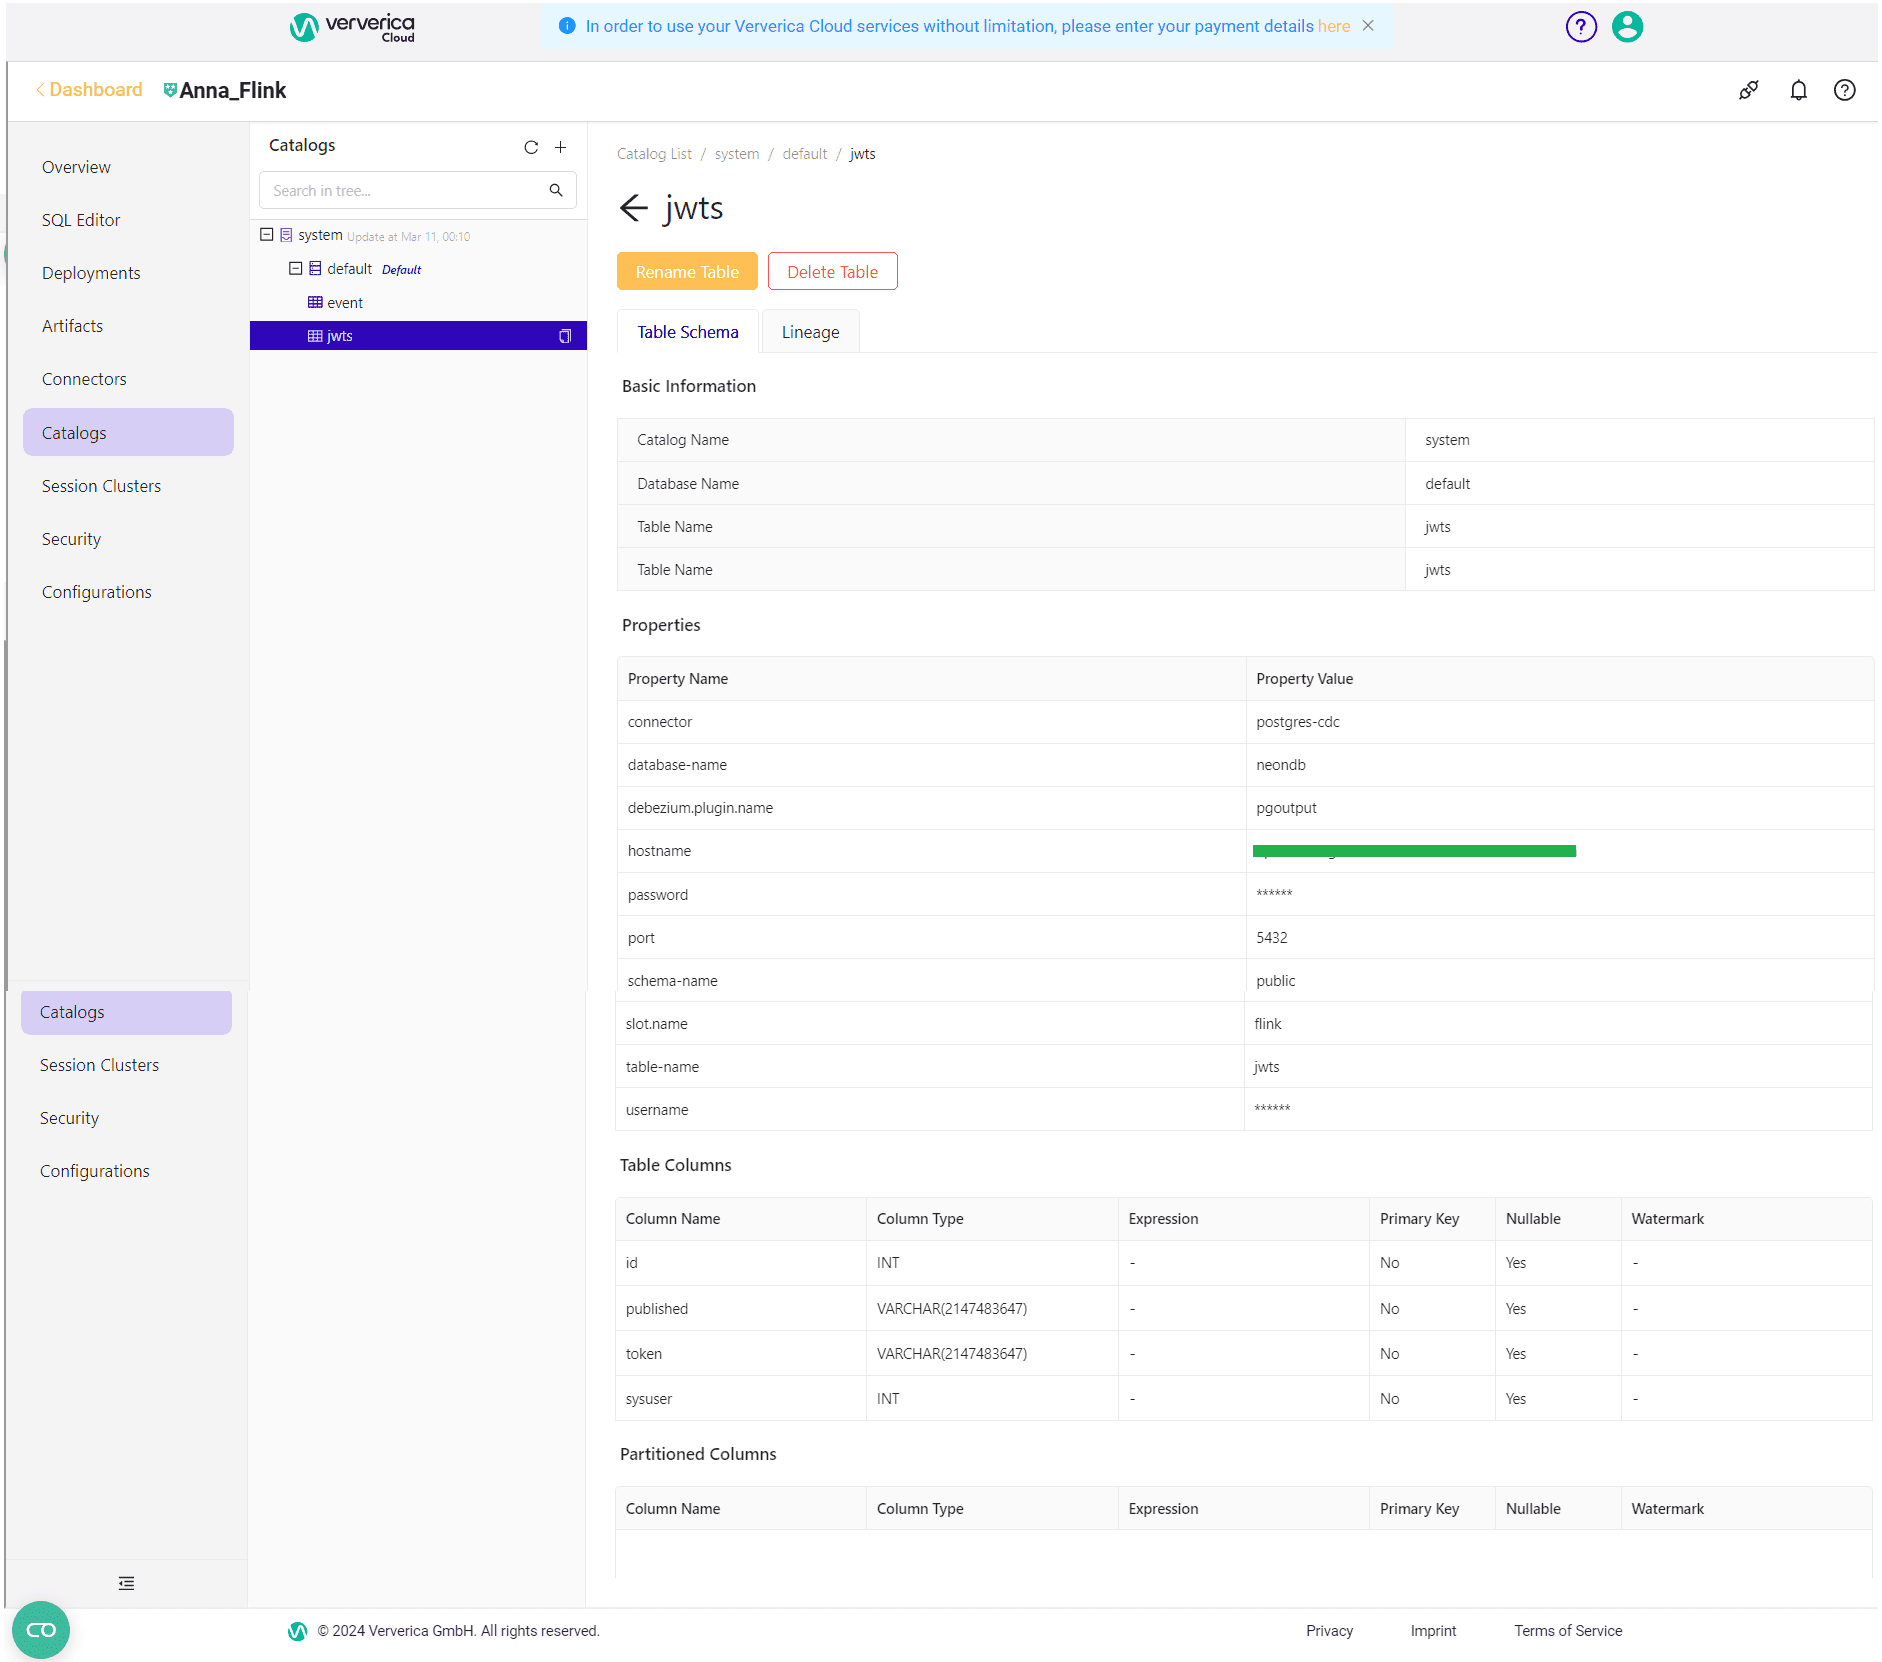
Task: Click the user account avatar icon
Action: pyautogui.click(x=1627, y=27)
